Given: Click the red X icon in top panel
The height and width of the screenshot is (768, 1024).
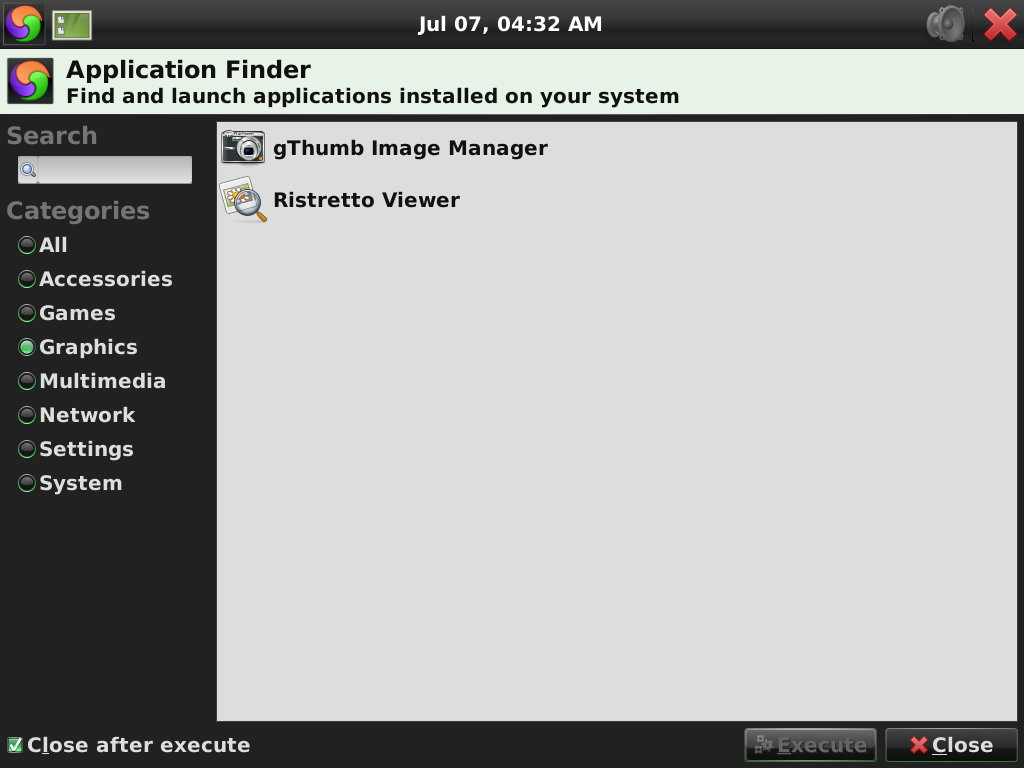Looking at the screenshot, I should [1000, 24].
